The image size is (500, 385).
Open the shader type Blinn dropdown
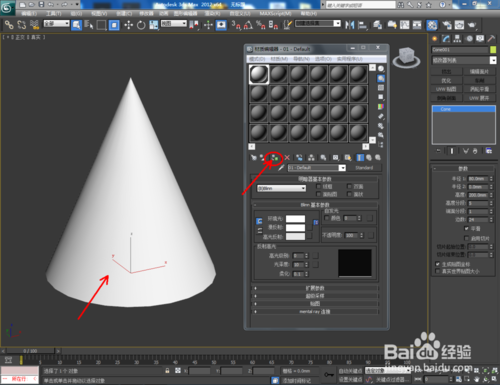click(281, 188)
